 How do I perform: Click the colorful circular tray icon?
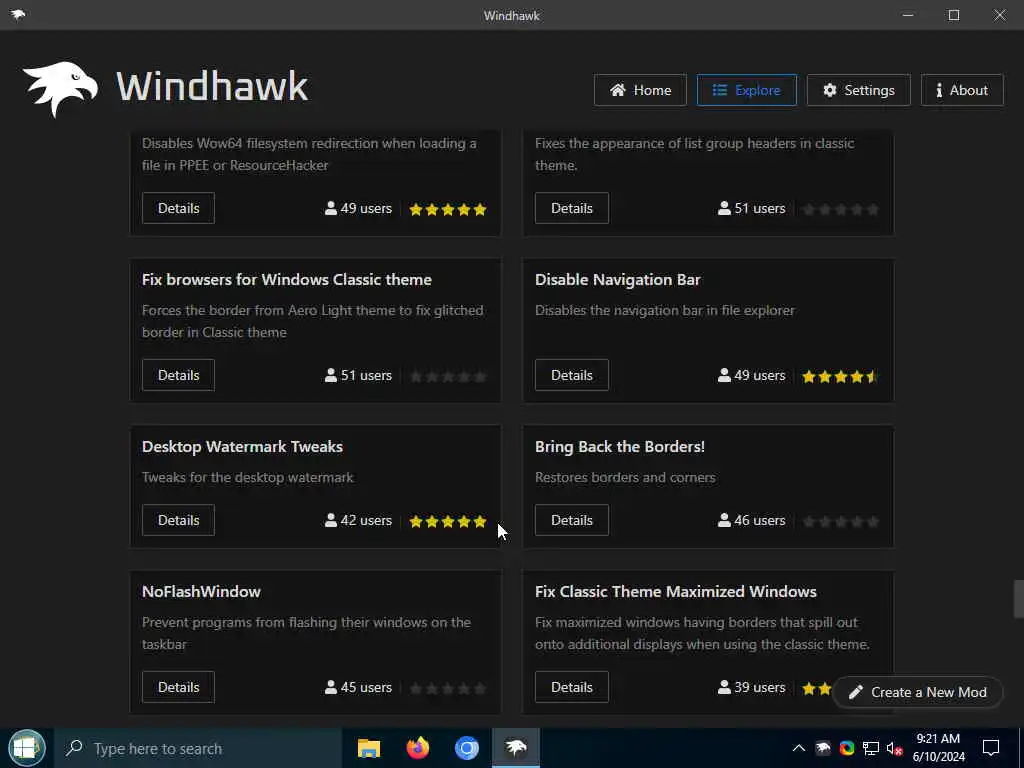point(847,748)
